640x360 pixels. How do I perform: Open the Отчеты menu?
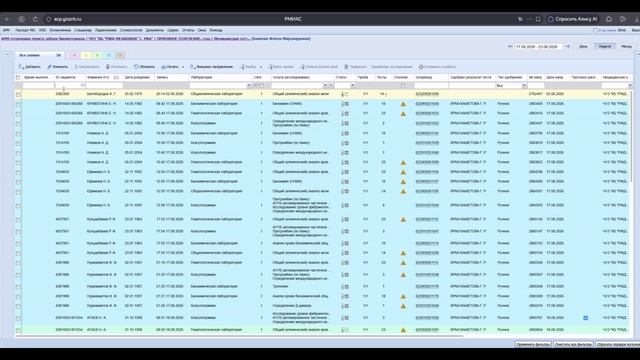[188, 30]
